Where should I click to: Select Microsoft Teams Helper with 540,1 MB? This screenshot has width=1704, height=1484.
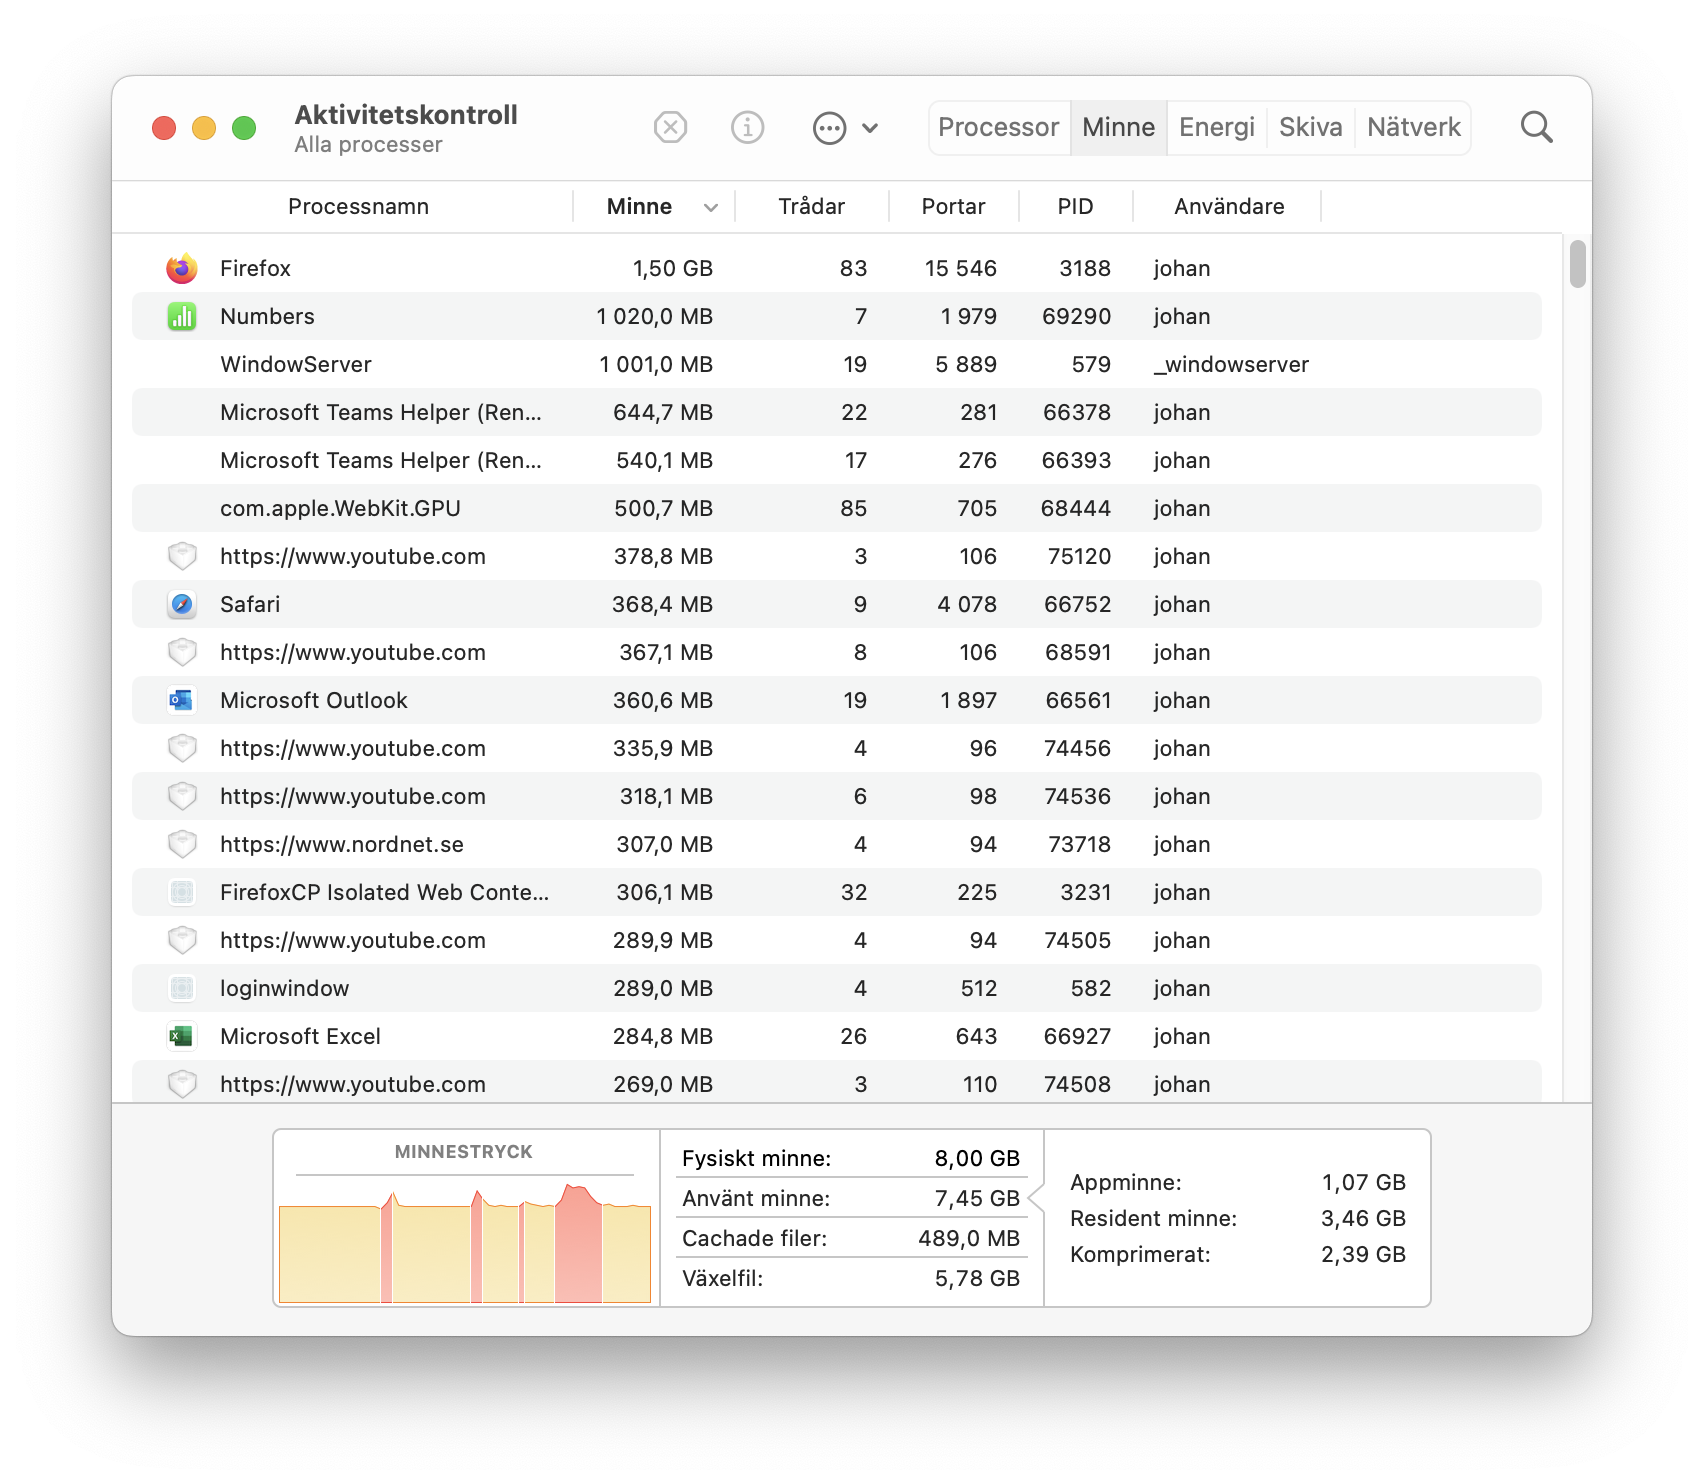[381, 460]
